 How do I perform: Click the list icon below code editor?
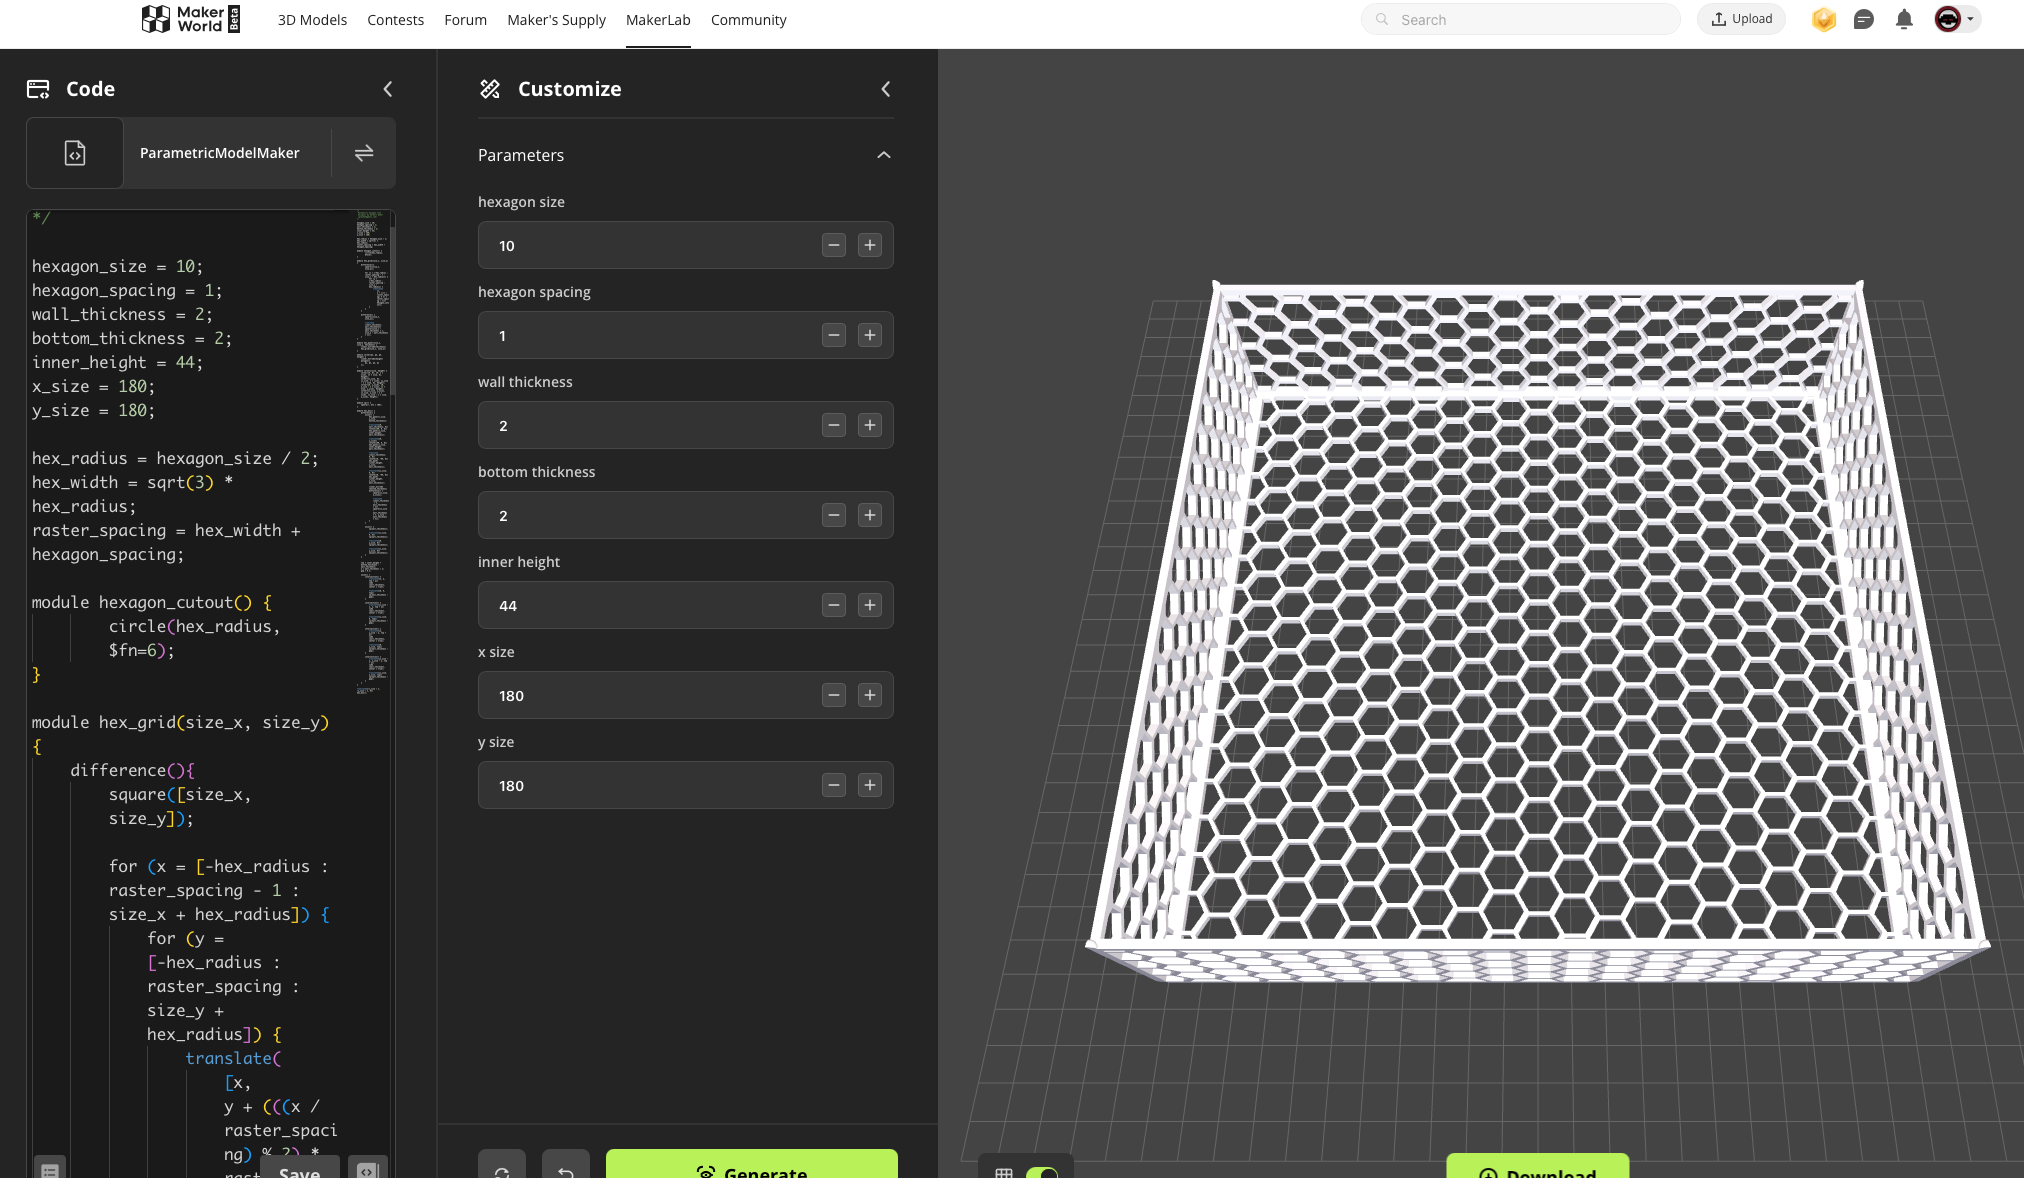pyautogui.click(x=50, y=1168)
